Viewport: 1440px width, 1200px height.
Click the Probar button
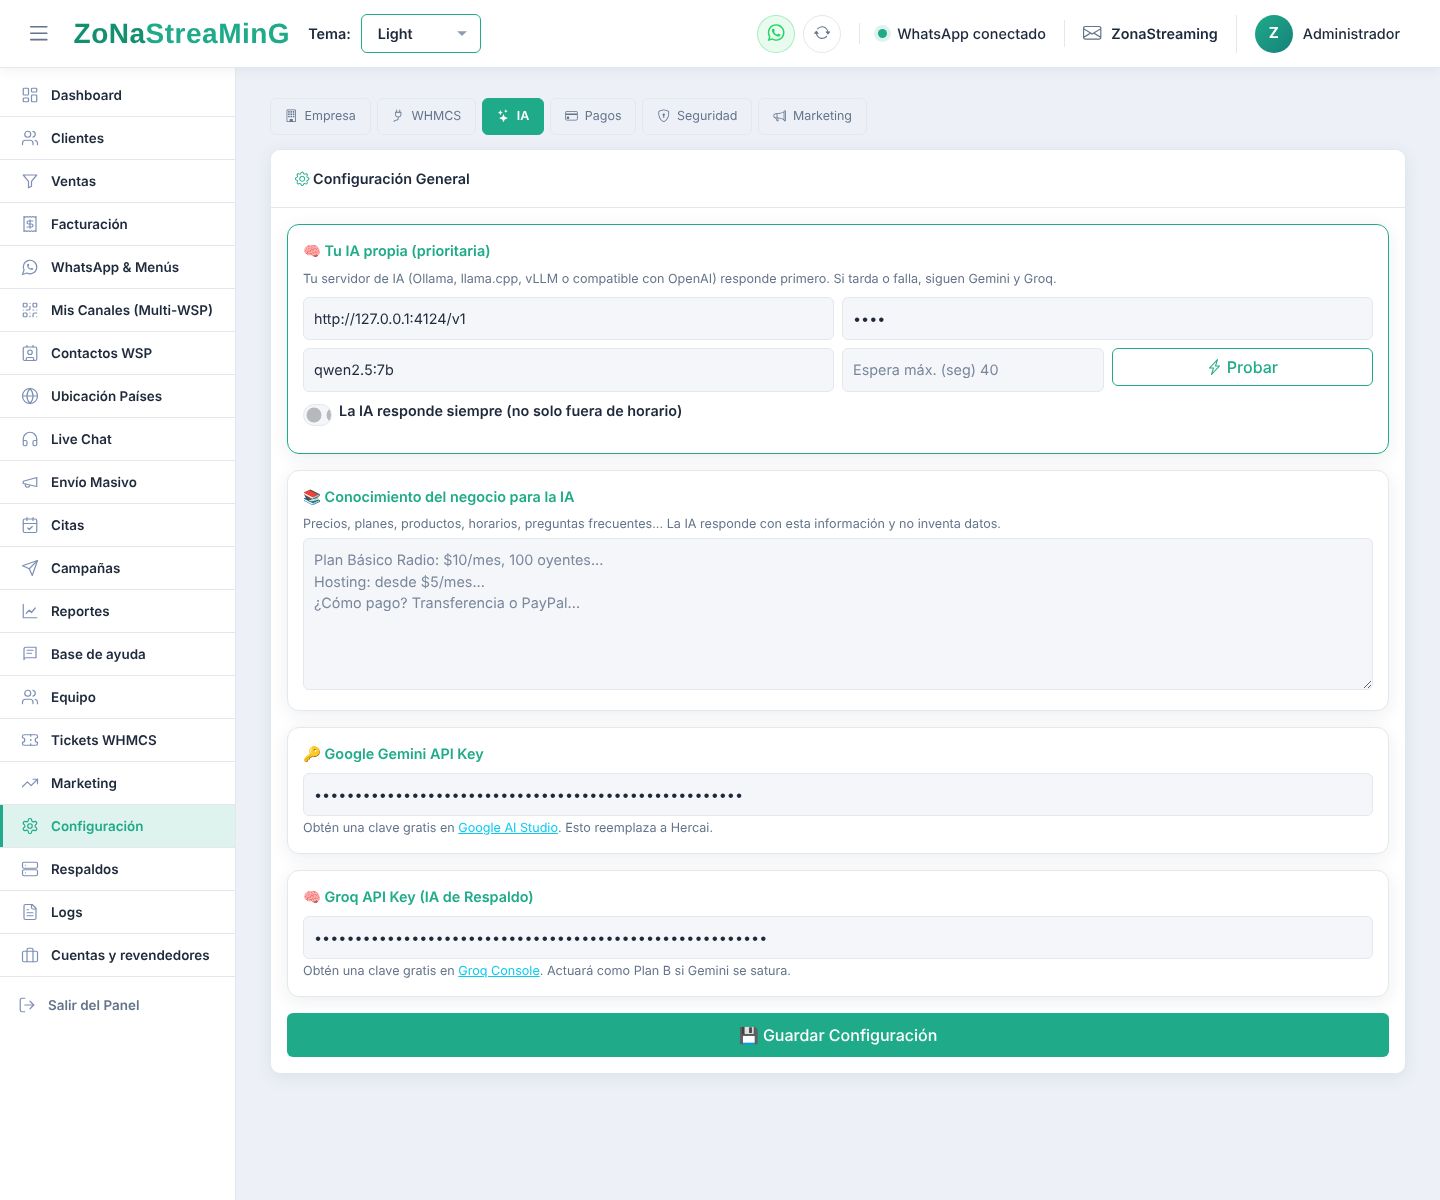click(1242, 367)
